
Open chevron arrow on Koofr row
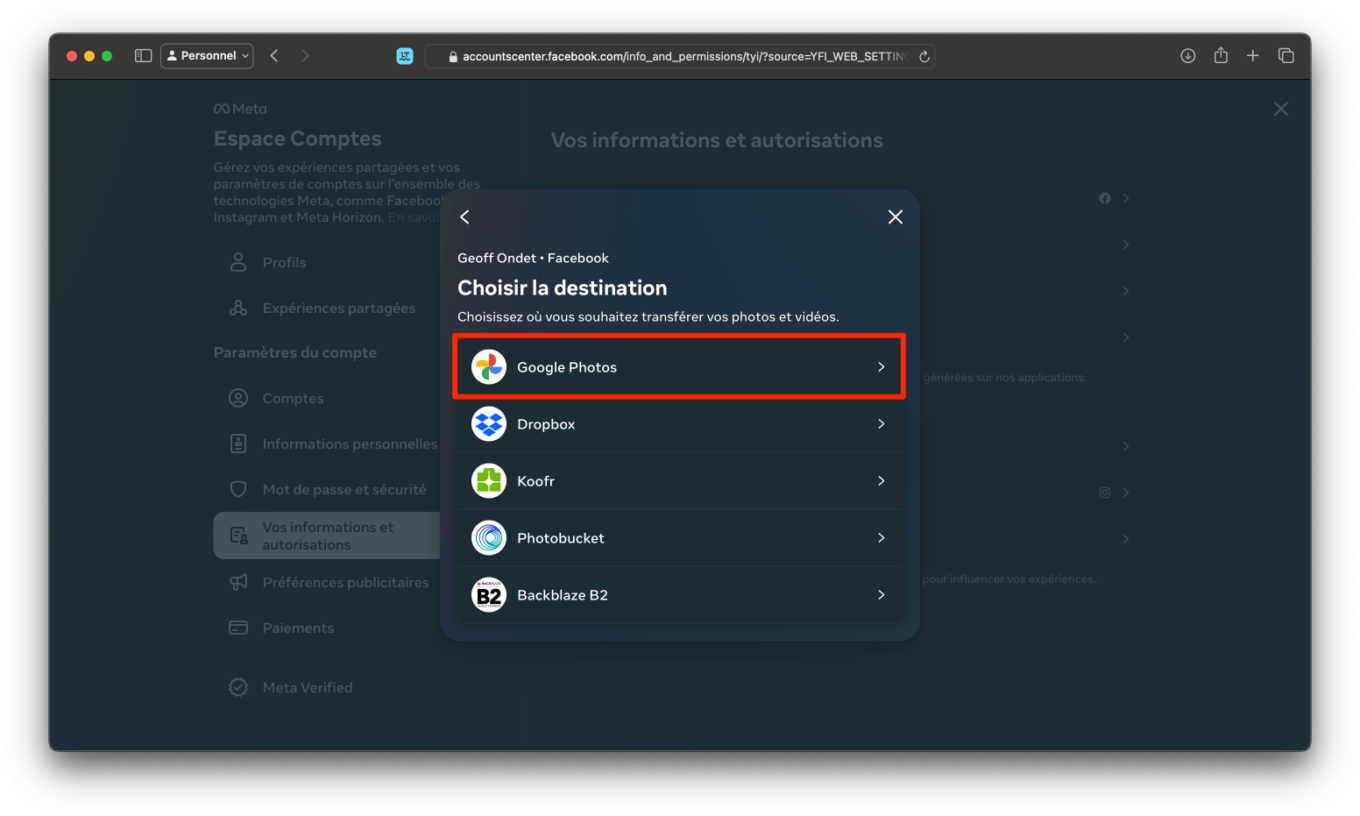(x=881, y=481)
